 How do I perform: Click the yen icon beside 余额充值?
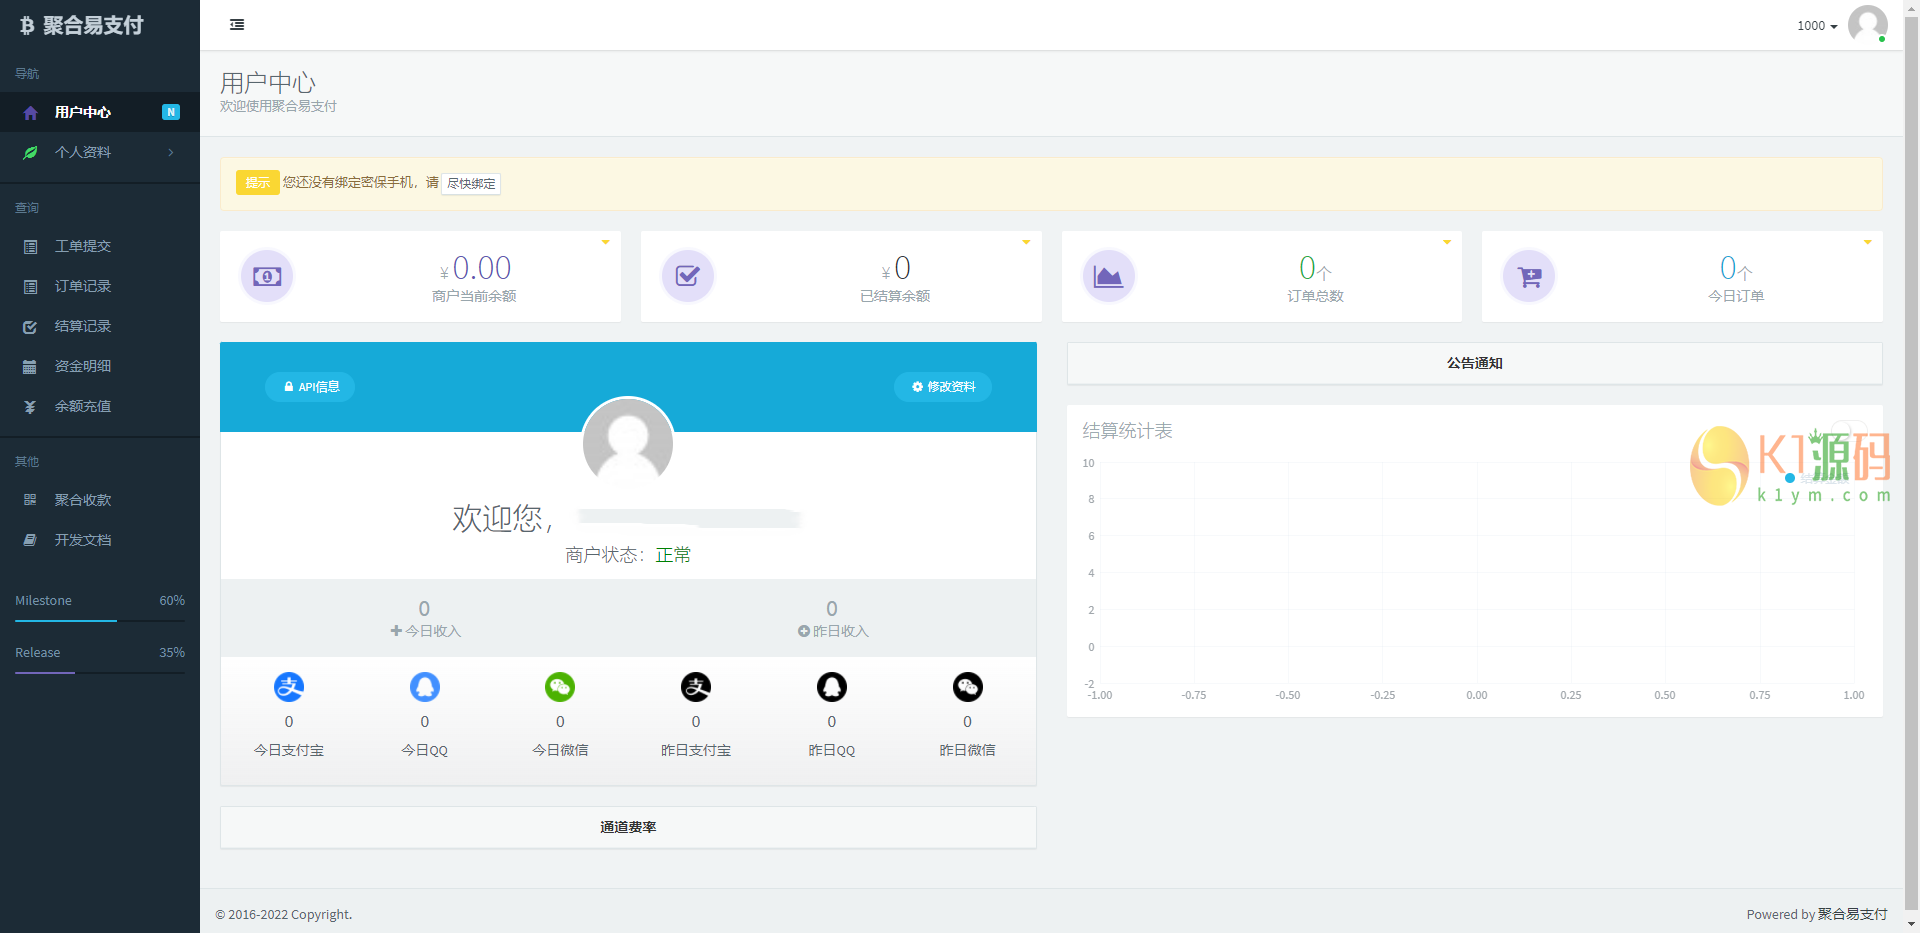coord(30,407)
